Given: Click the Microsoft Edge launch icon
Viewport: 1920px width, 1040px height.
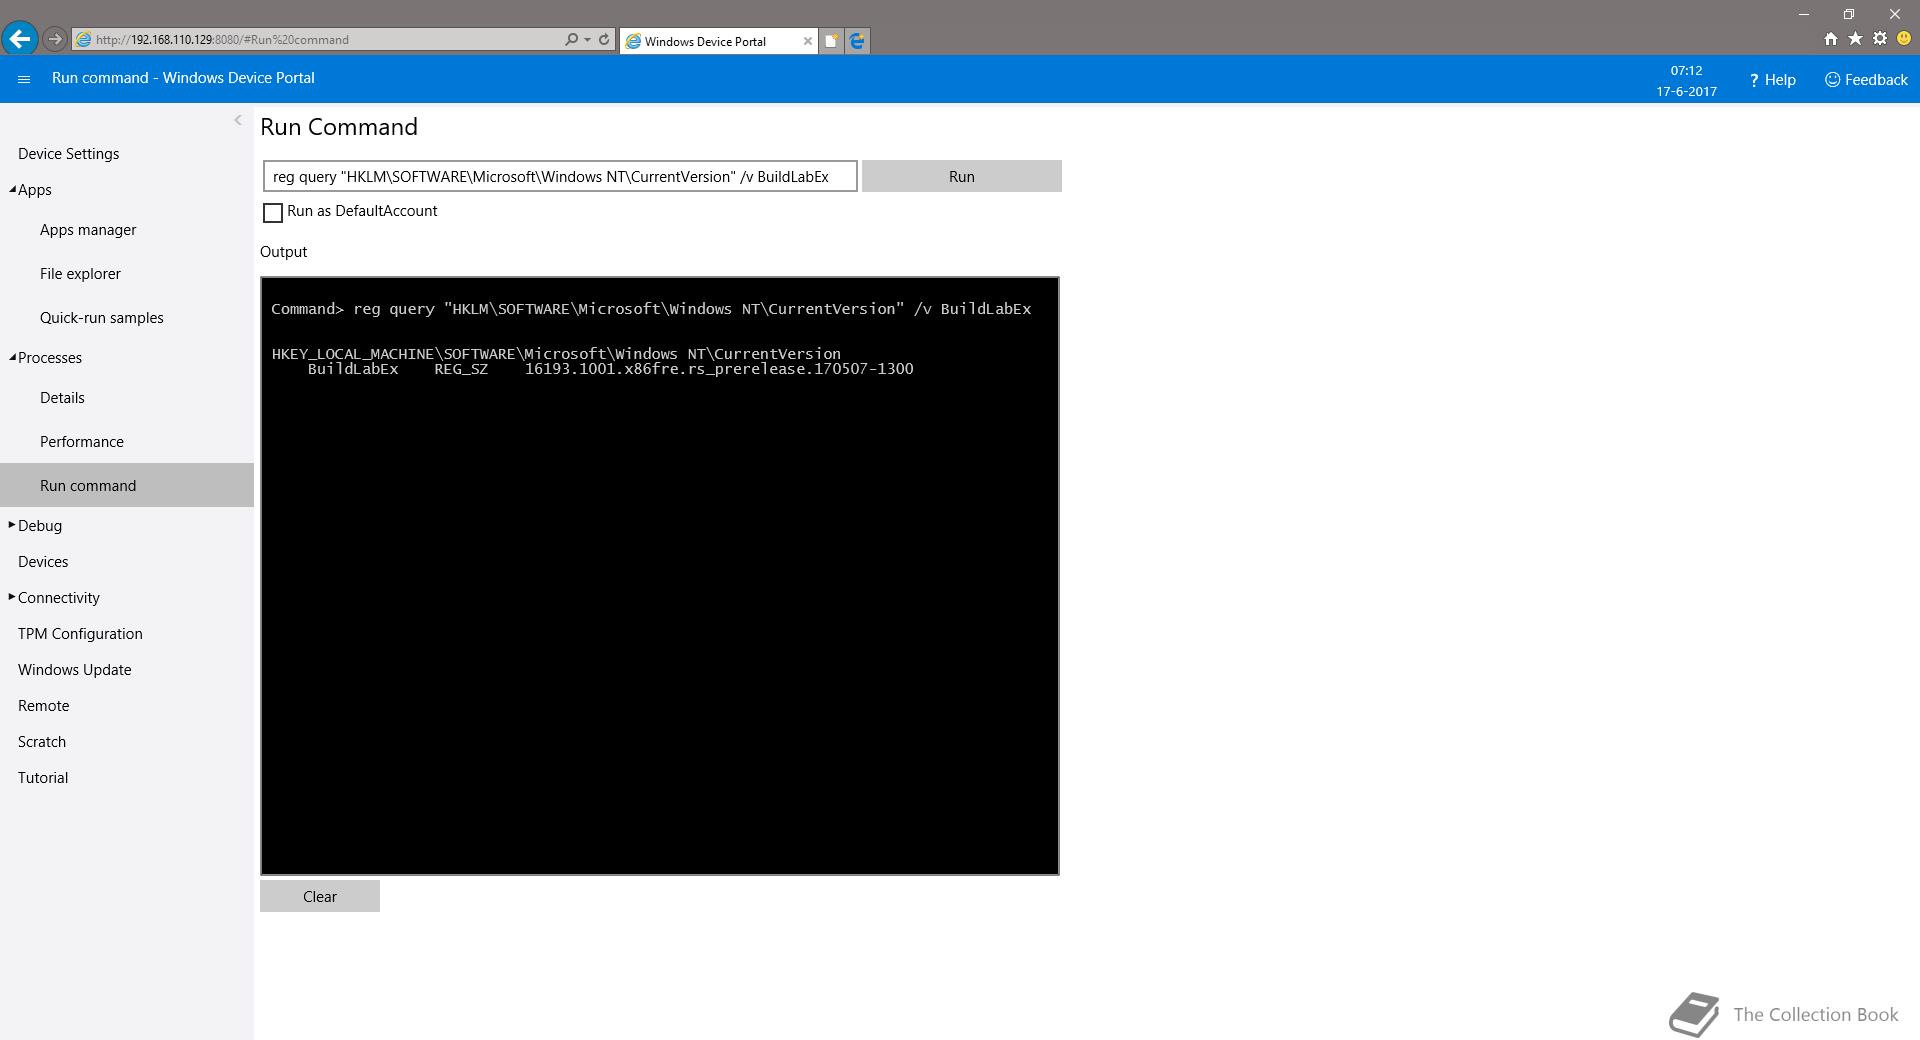Looking at the screenshot, I should (x=857, y=41).
